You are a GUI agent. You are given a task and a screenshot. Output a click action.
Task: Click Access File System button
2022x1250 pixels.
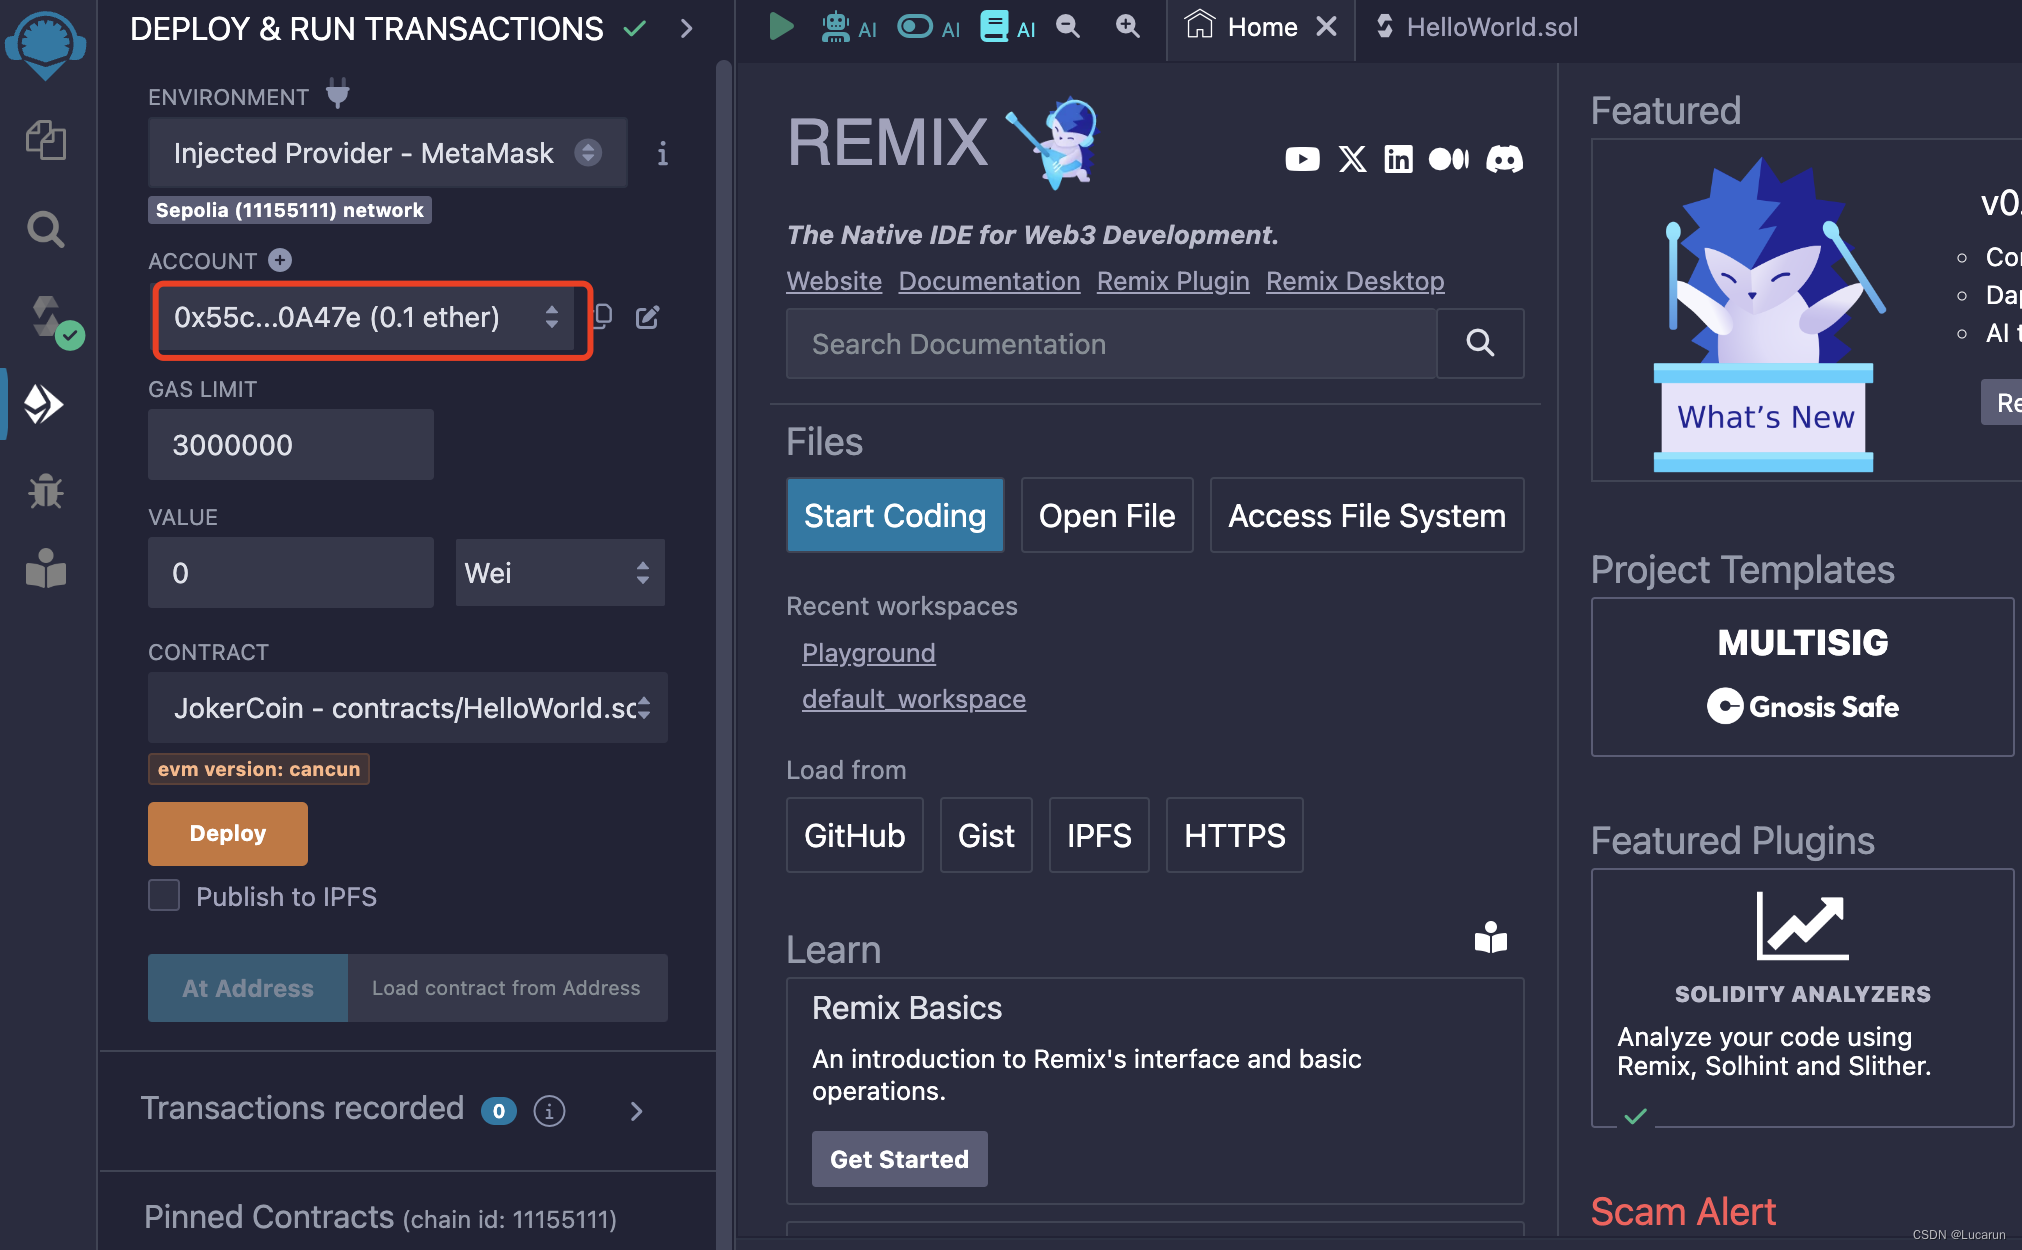(1367, 516)
